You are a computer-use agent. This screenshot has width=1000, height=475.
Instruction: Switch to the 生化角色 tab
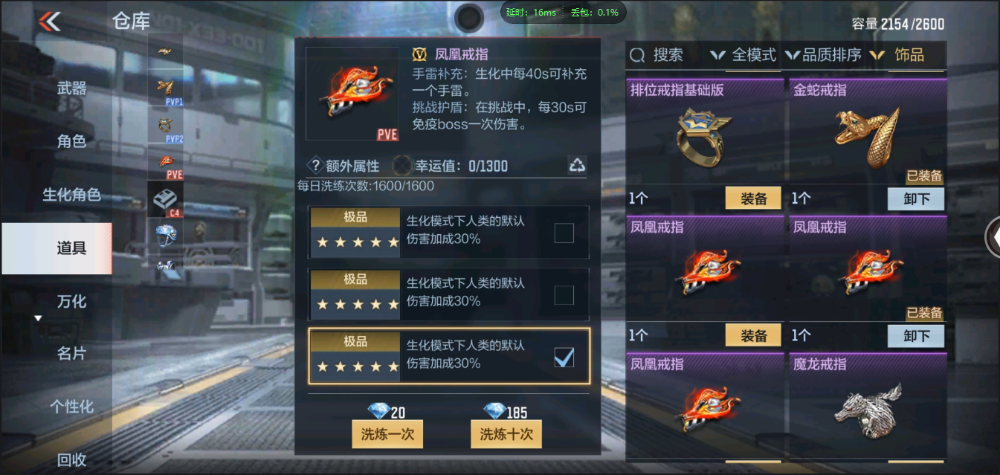[x=71, y=195]
